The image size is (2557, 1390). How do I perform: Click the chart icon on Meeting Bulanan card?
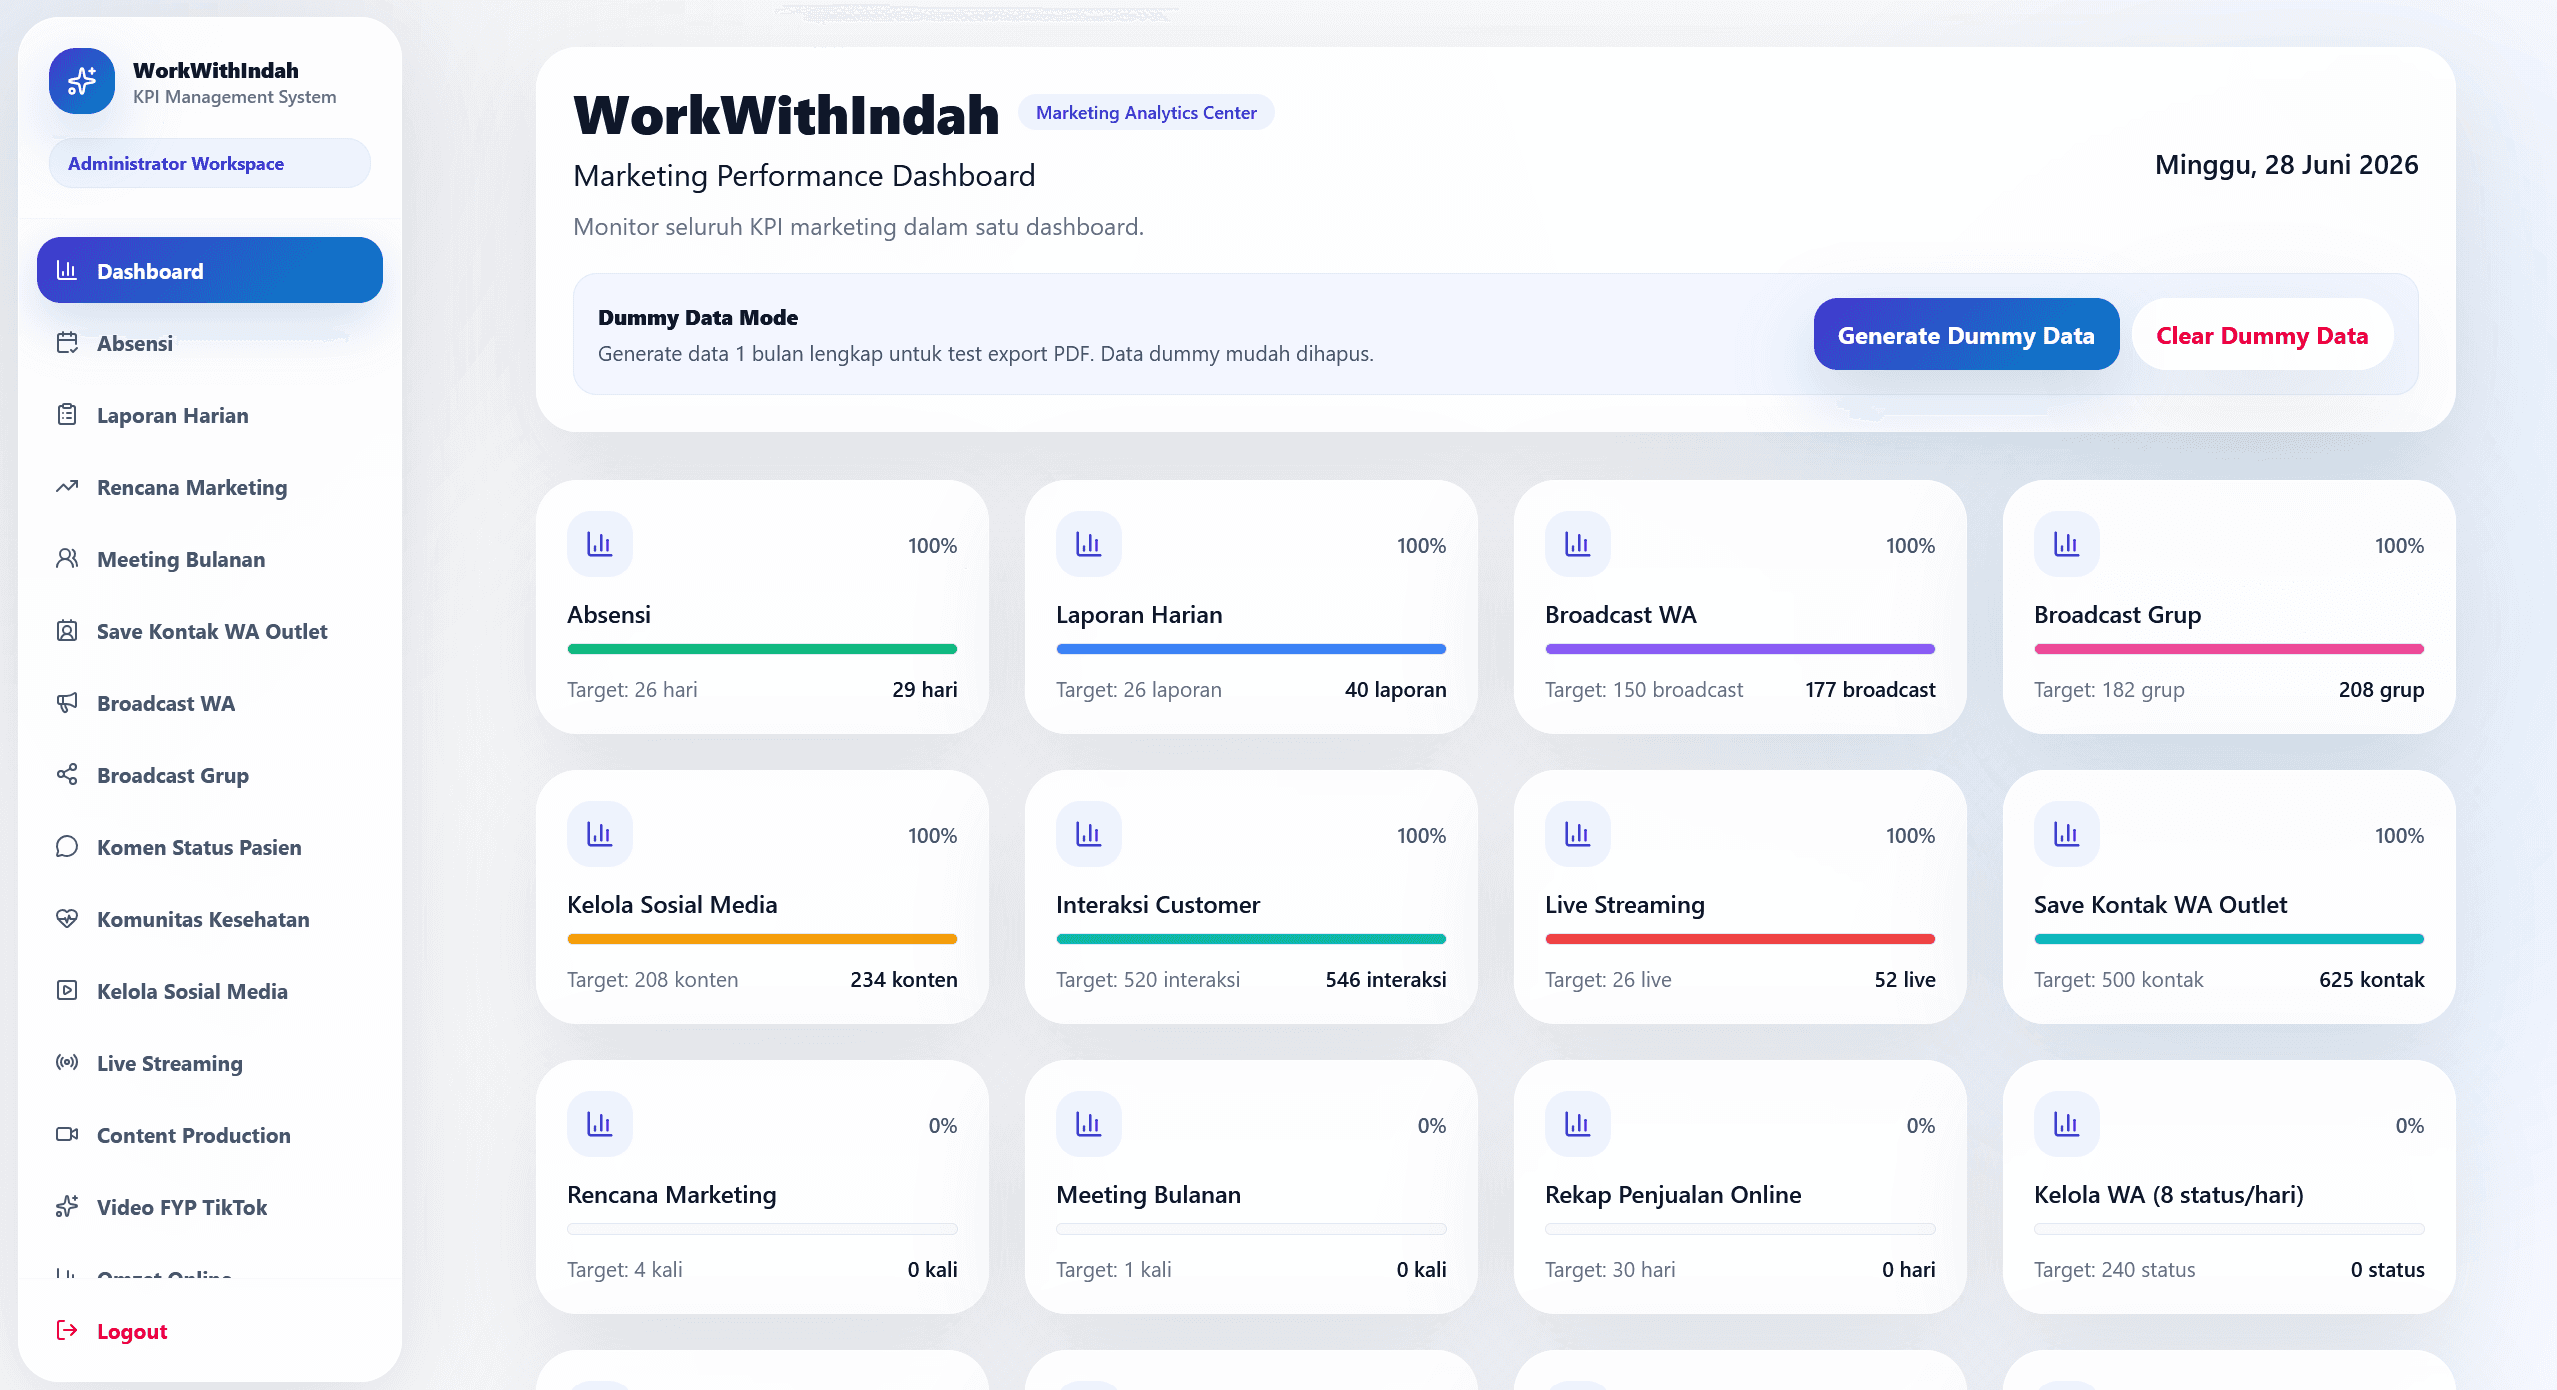pyautogui.click(x=1089, y=1124)
